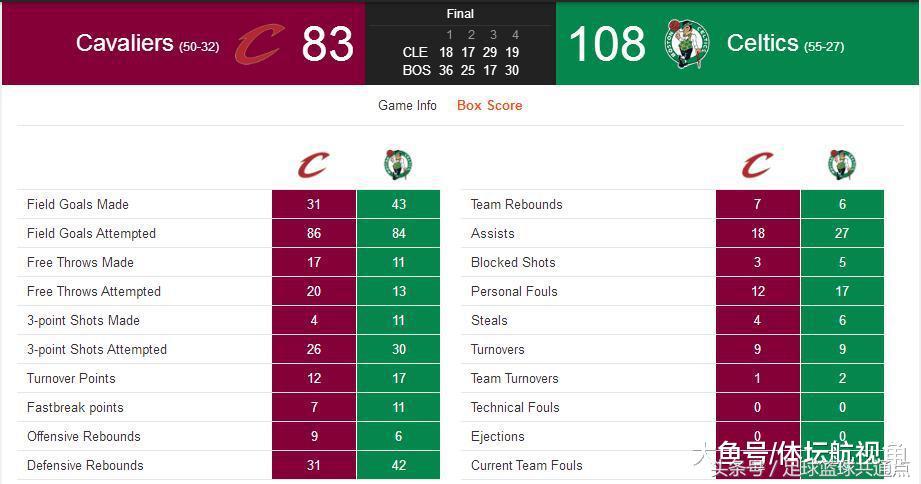
Task: Click the Cavaliers logo in the score header
Action: [260, 44]
